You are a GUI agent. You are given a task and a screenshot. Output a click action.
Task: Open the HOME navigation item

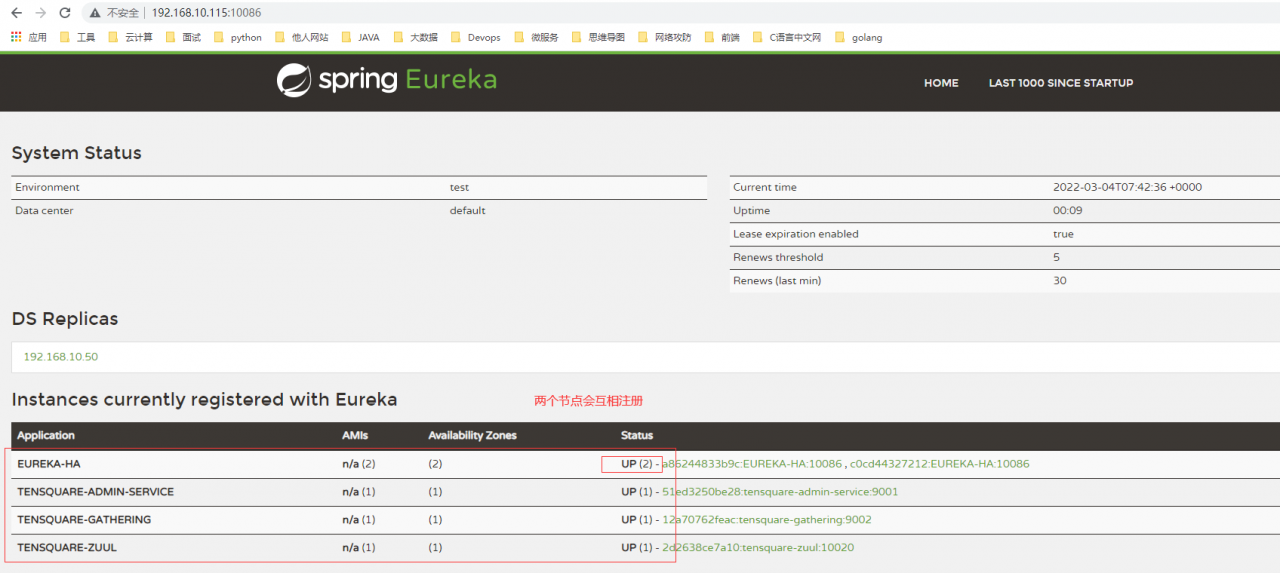941,83
